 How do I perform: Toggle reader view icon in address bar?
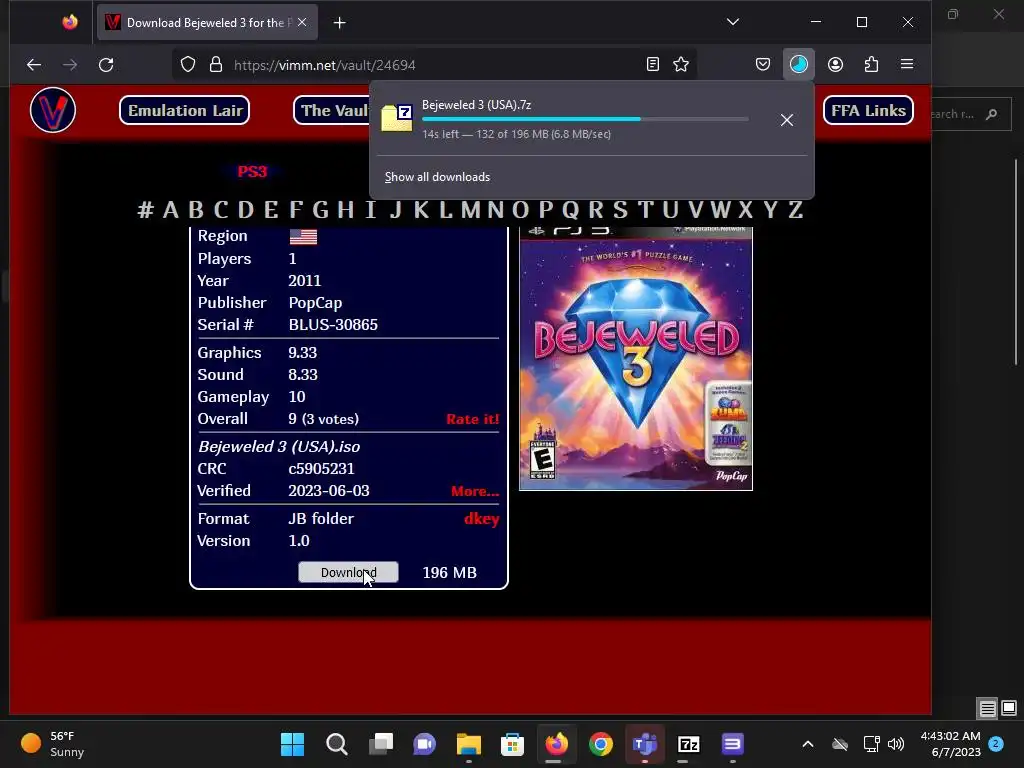coord(652,64)
